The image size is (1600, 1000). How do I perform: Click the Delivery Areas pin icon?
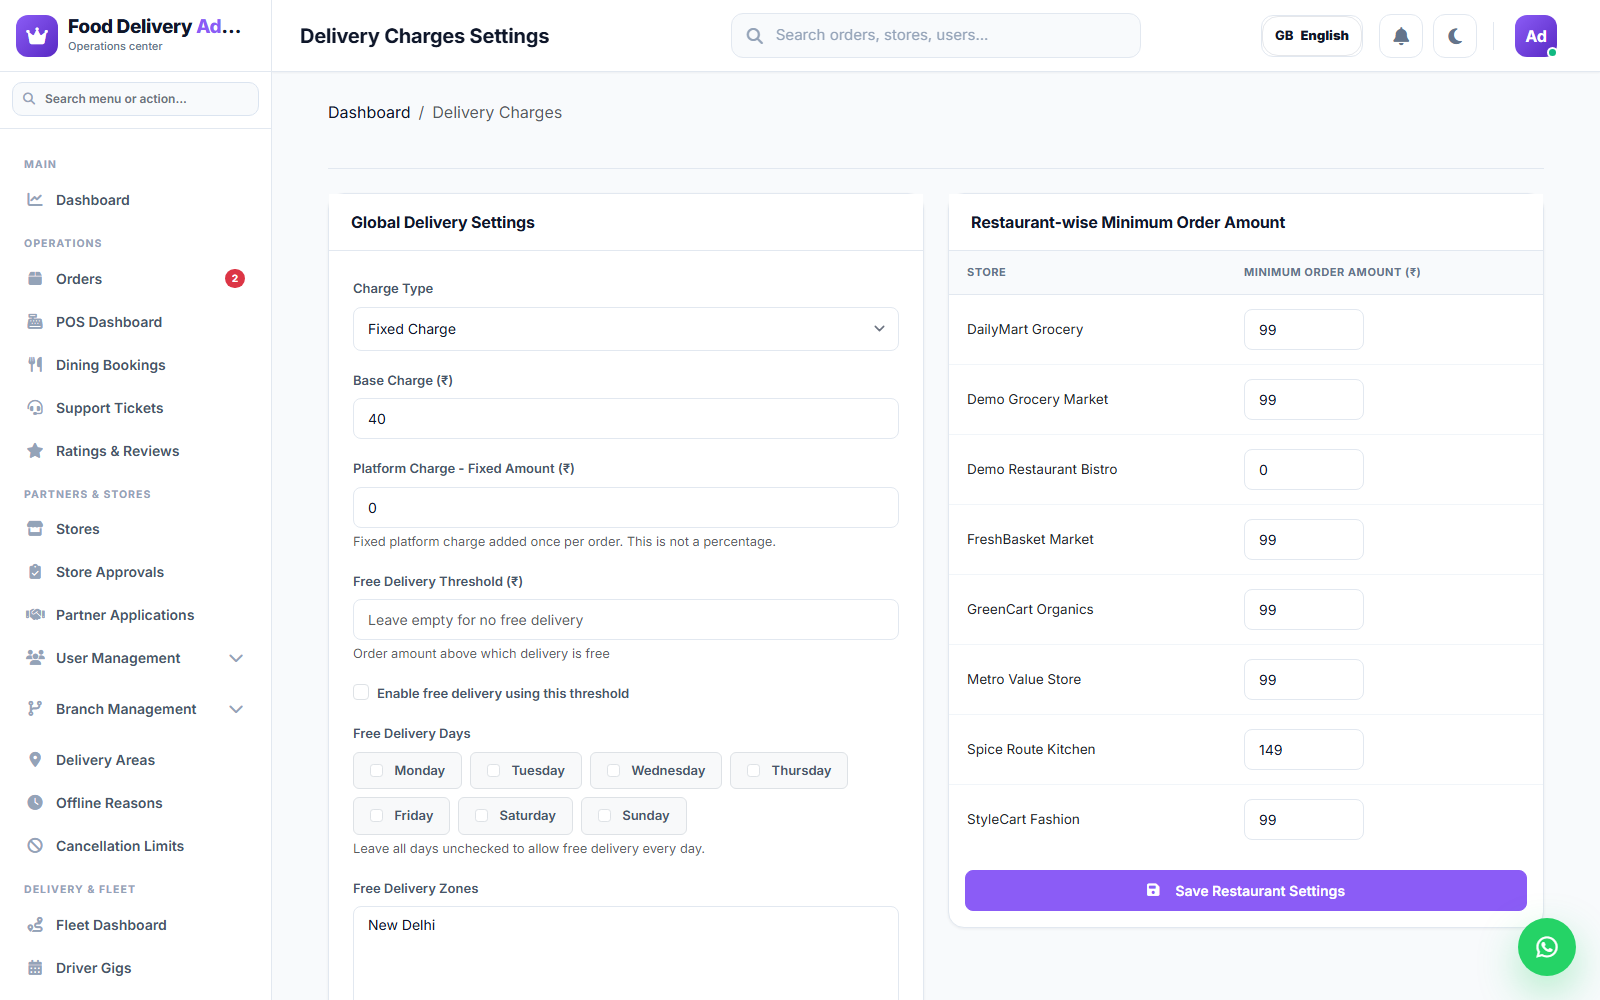35,759
